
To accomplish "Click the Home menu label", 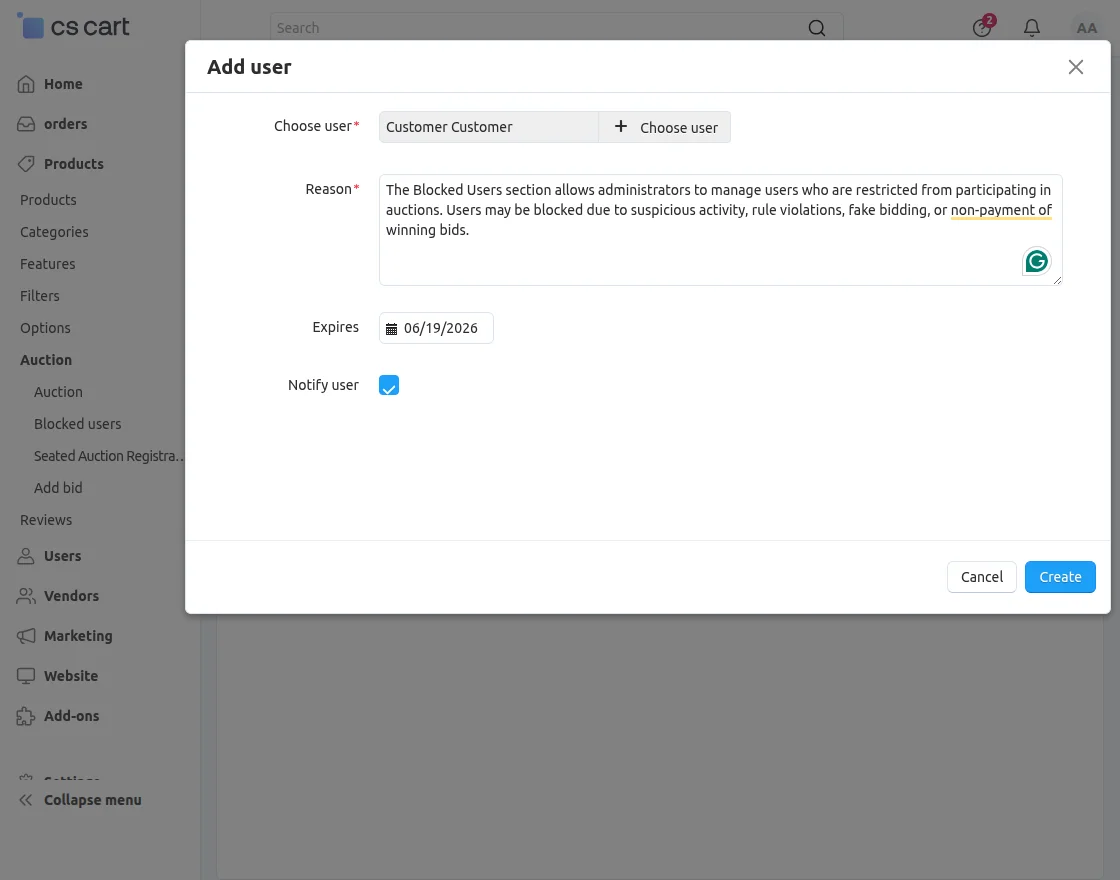I will tap(63, 84).
